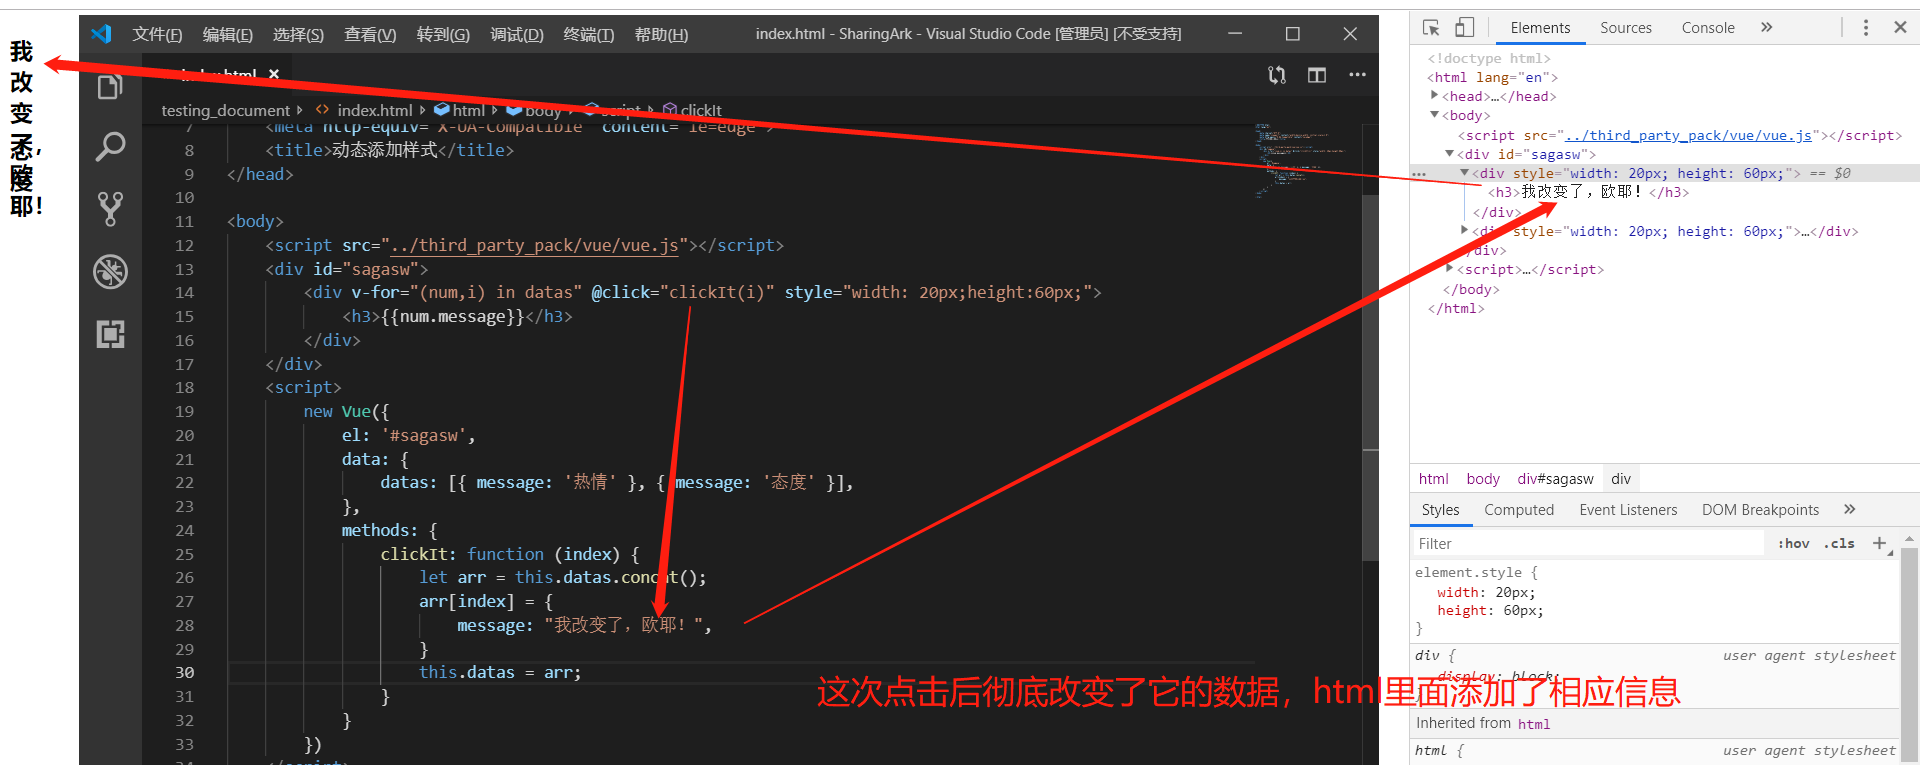Open the 转到(G) menu
1920x765 pixels.
[x=443, y=34]
